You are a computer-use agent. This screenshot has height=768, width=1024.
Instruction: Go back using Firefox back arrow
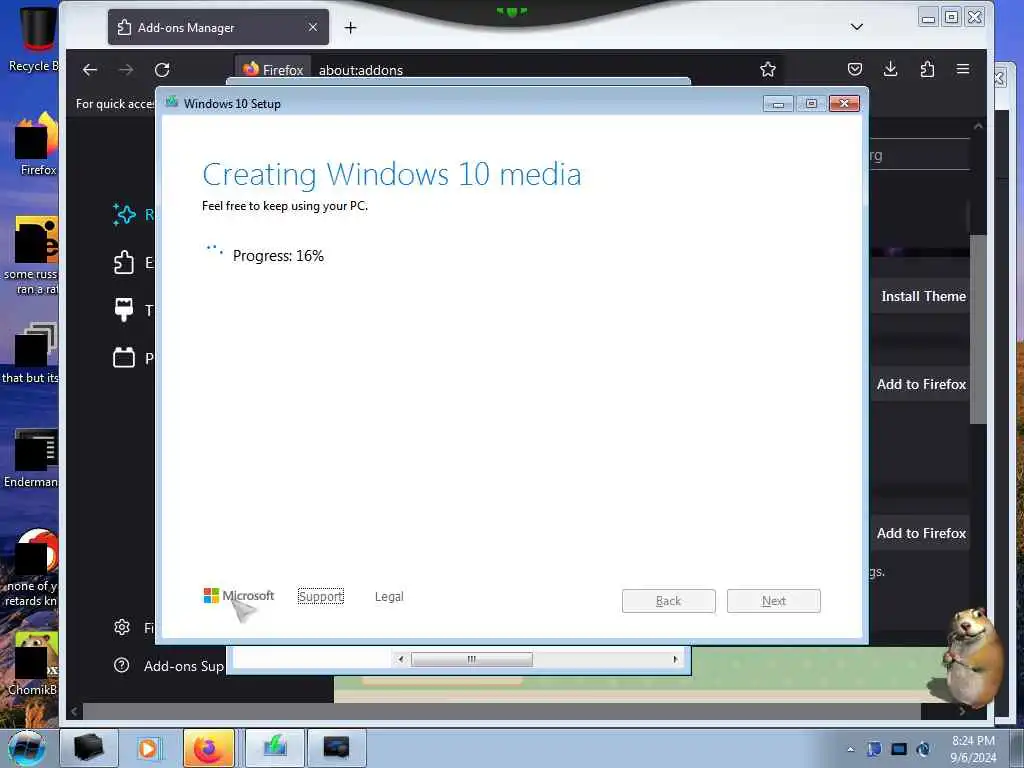click(90, 70)
